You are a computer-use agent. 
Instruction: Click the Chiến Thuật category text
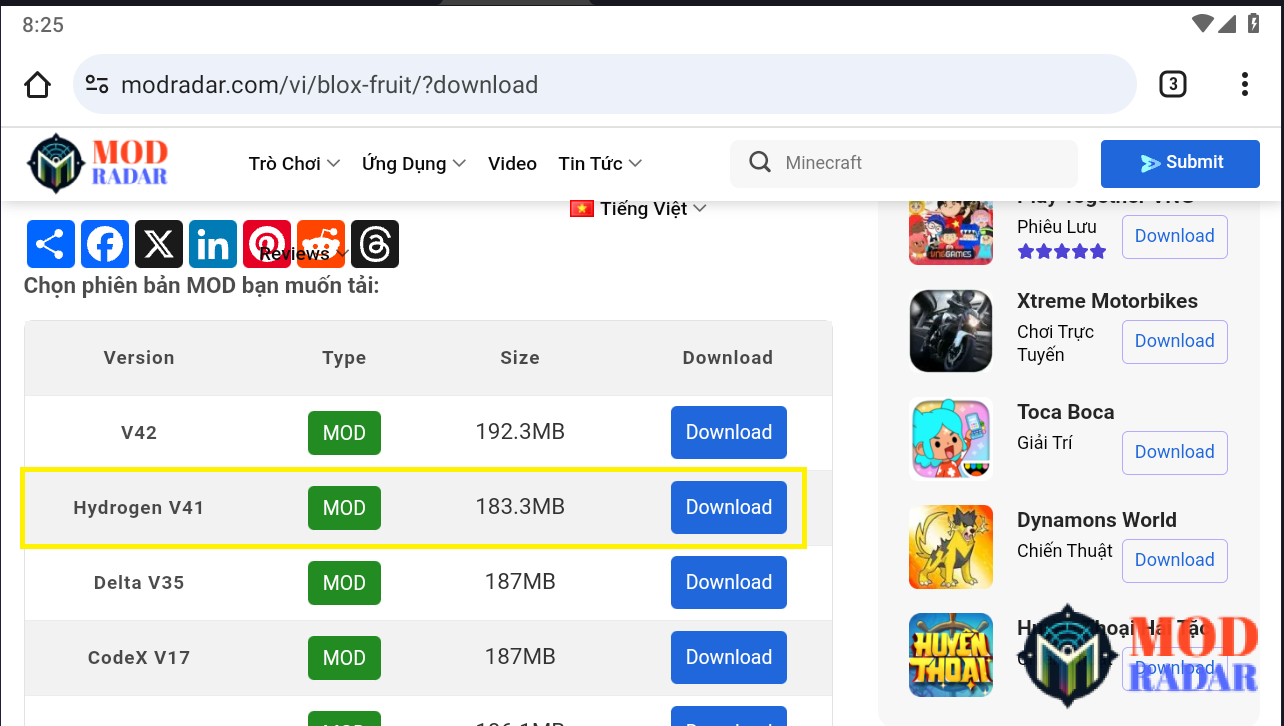pos(1065,551)
